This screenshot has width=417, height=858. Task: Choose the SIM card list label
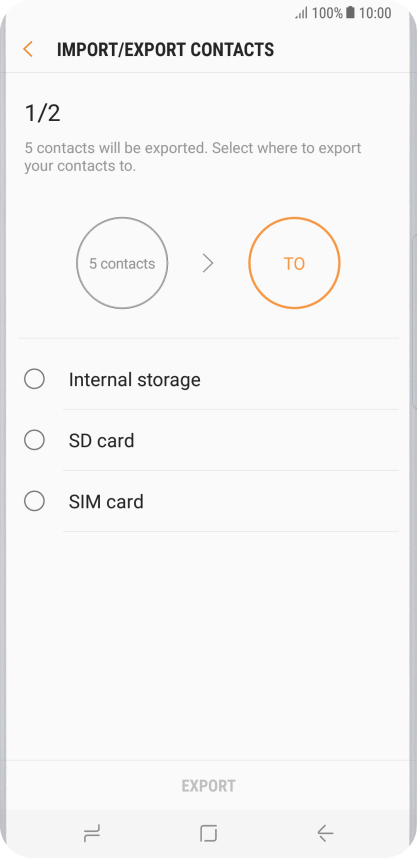tap(106, 502)
